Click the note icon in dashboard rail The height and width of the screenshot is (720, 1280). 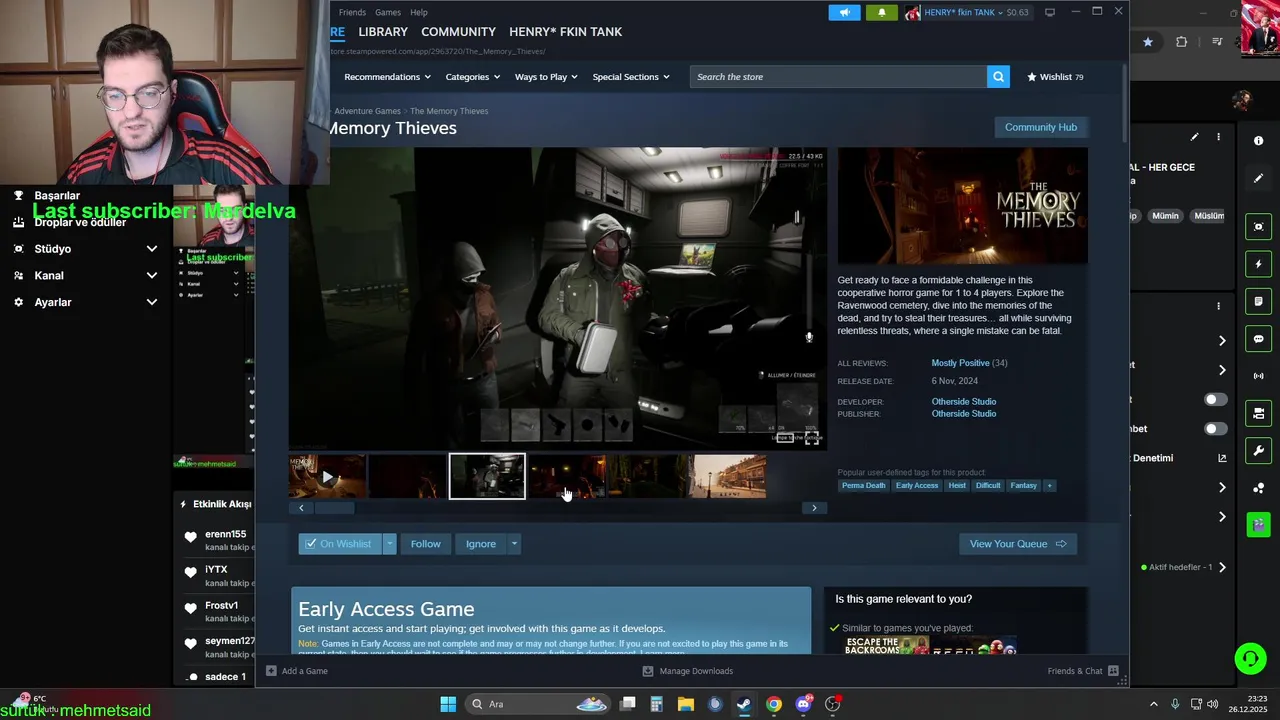(x=1258, y=301)
